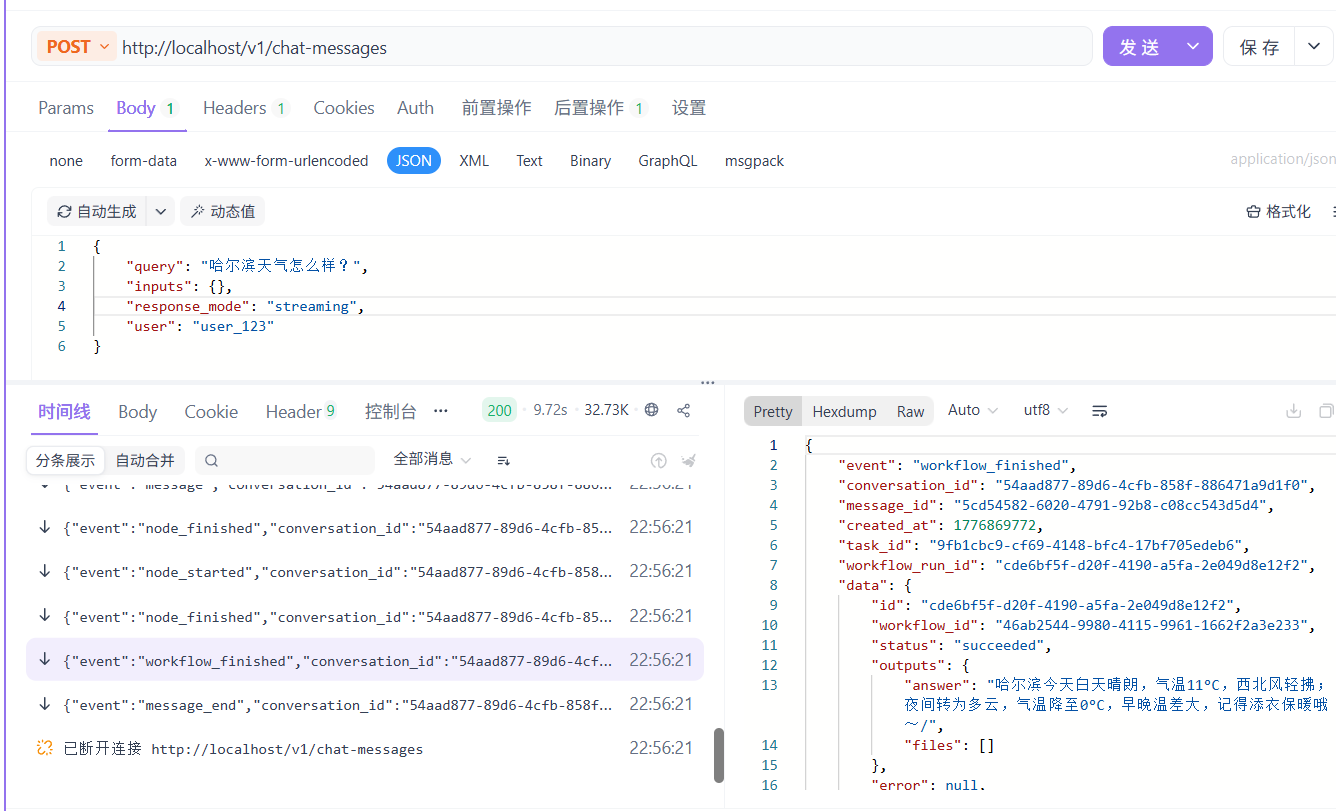Select the node_started event row
Image resolution: width=1336 pixels, height=811 pixels.
pyautogui.click(x=365, y=572)
